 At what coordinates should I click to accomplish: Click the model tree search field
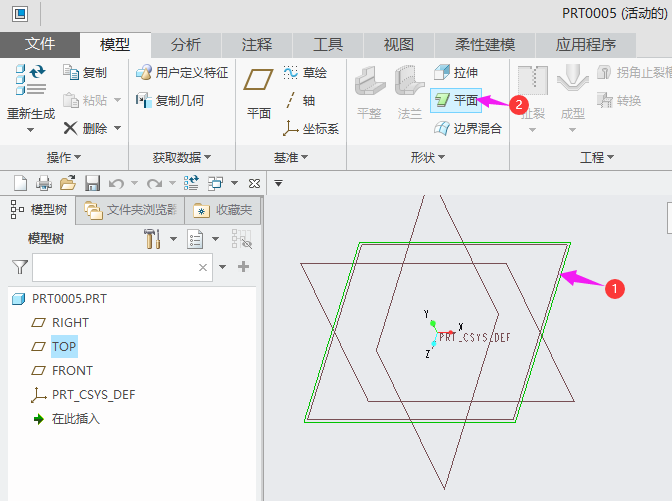tap(115, 267)
